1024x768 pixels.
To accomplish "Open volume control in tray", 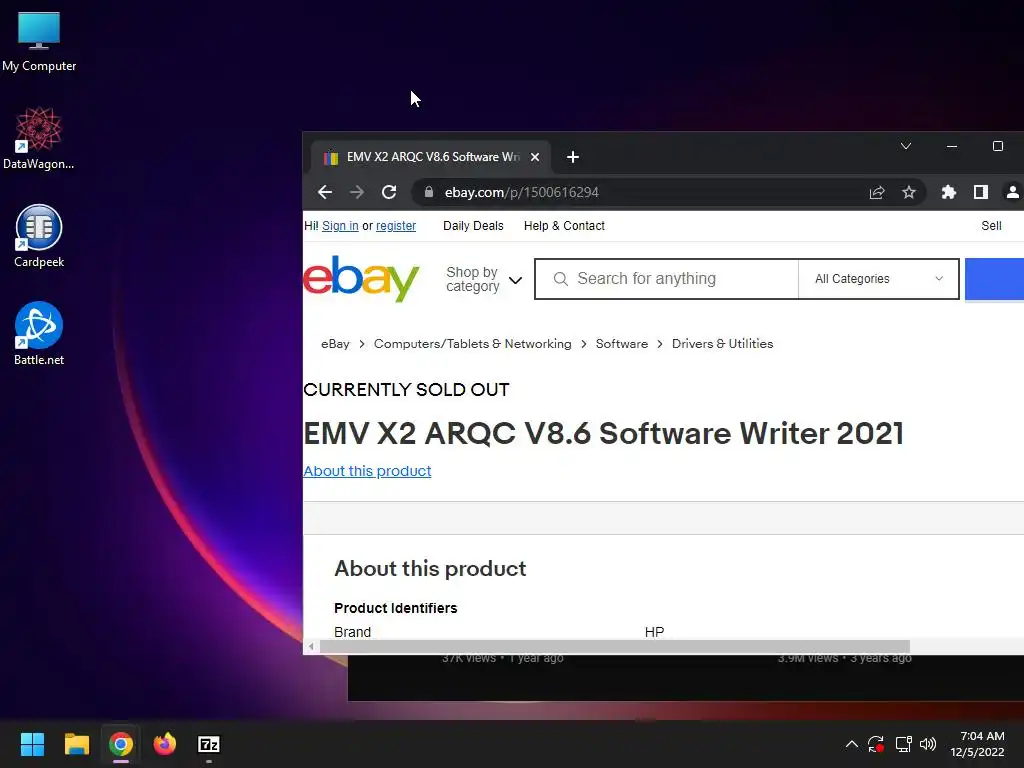I will point(928,744).
